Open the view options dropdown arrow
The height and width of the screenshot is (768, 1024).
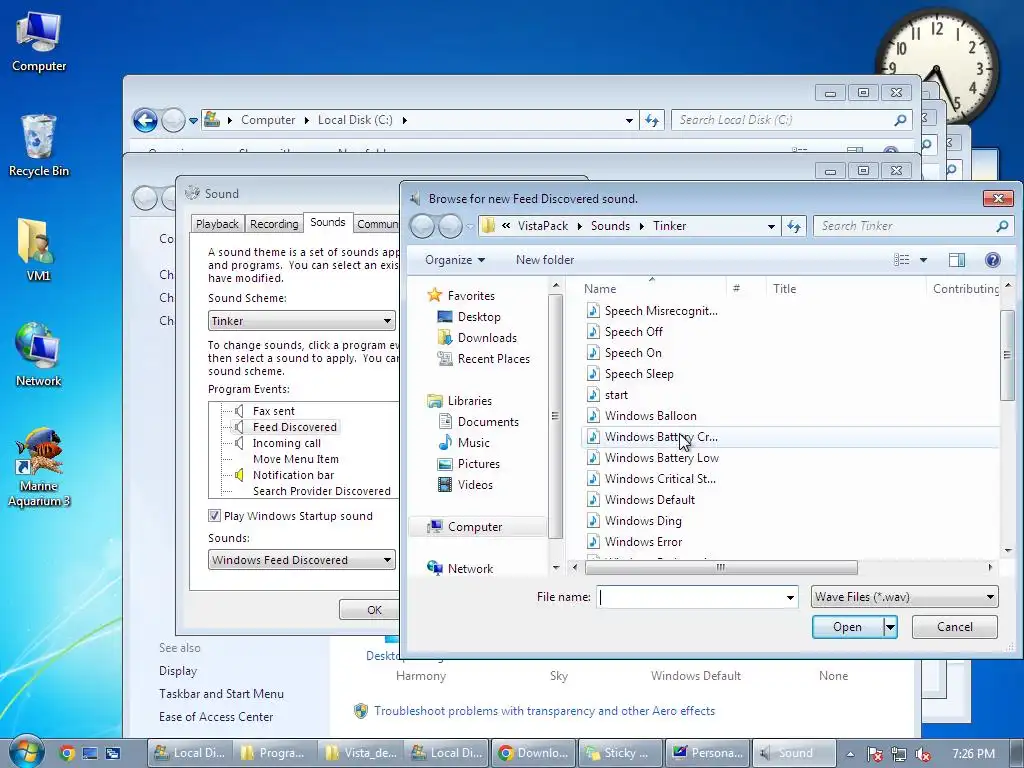coord(923,260)
